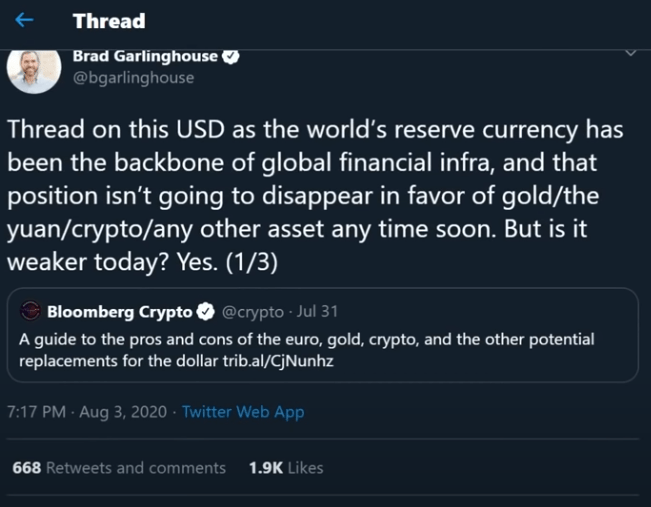Viewport: 651px width, 507px height.
Task: View the 1.9K Likes list
Action: coord(286,468)
